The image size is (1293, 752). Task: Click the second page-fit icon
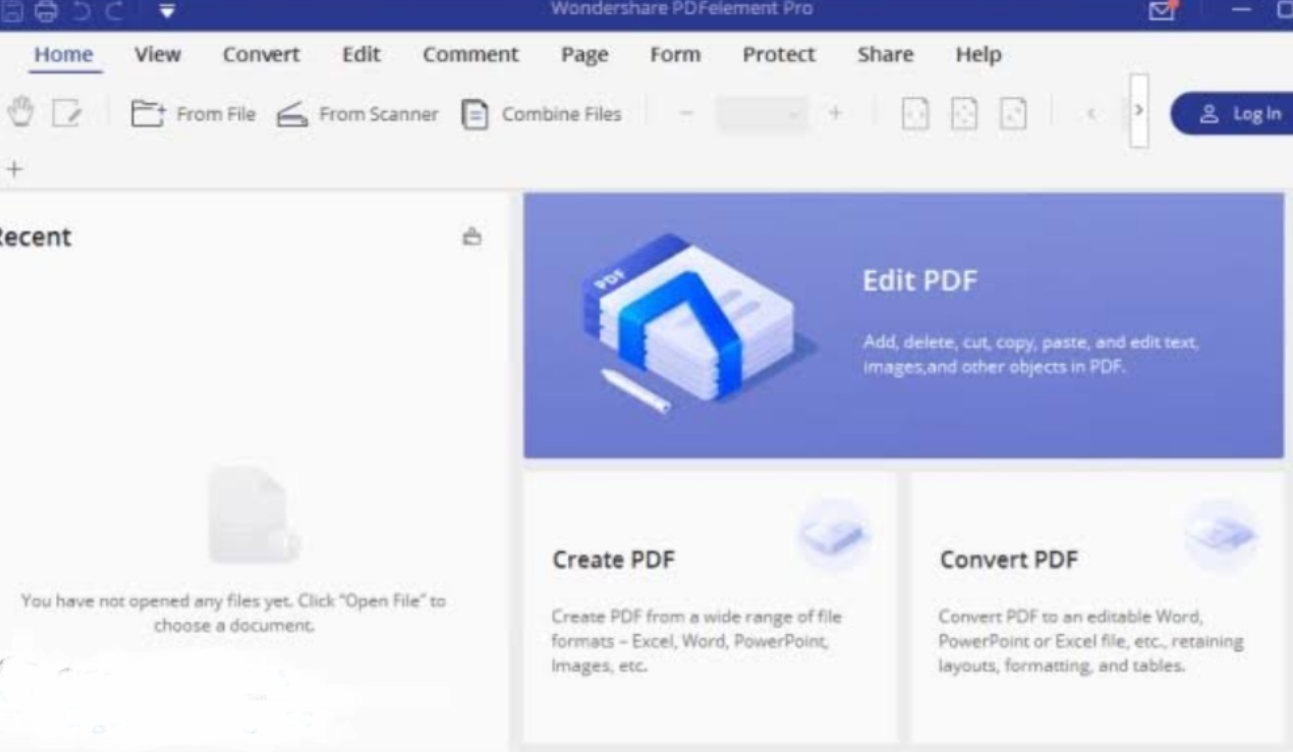click(964, 114)
